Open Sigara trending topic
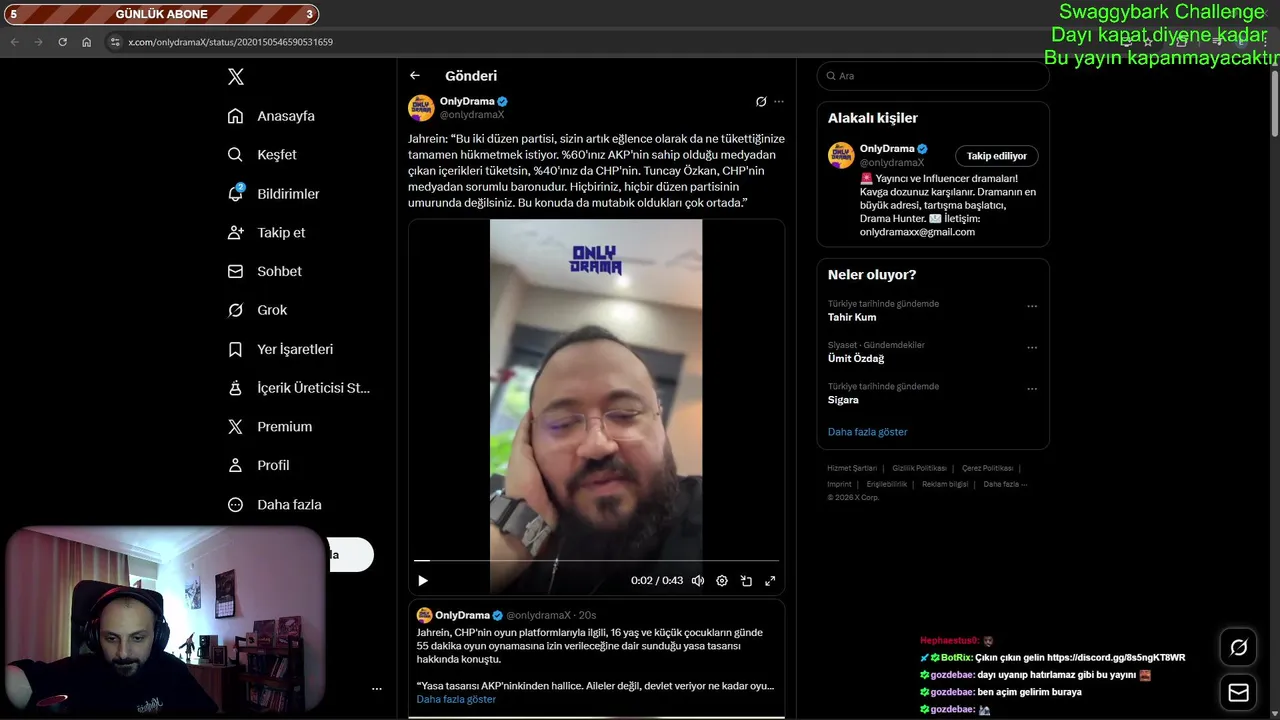Image resolution: width=1280 pixels, height=720 pixels. [843, 400]
